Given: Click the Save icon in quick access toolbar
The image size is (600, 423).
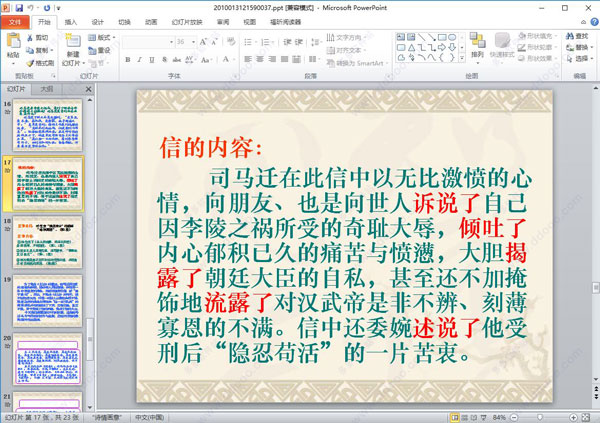Looking at the screenshot, I should click(19, 7).
